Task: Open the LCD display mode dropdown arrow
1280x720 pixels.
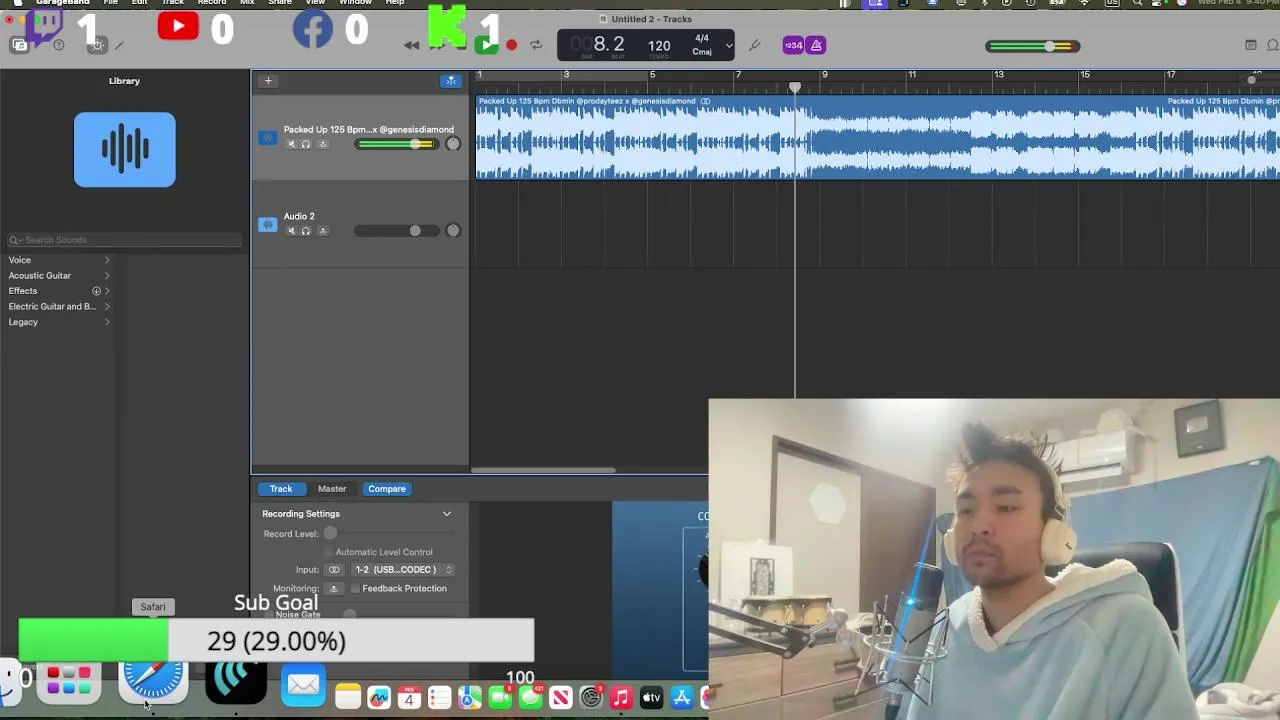Action: 729,45
